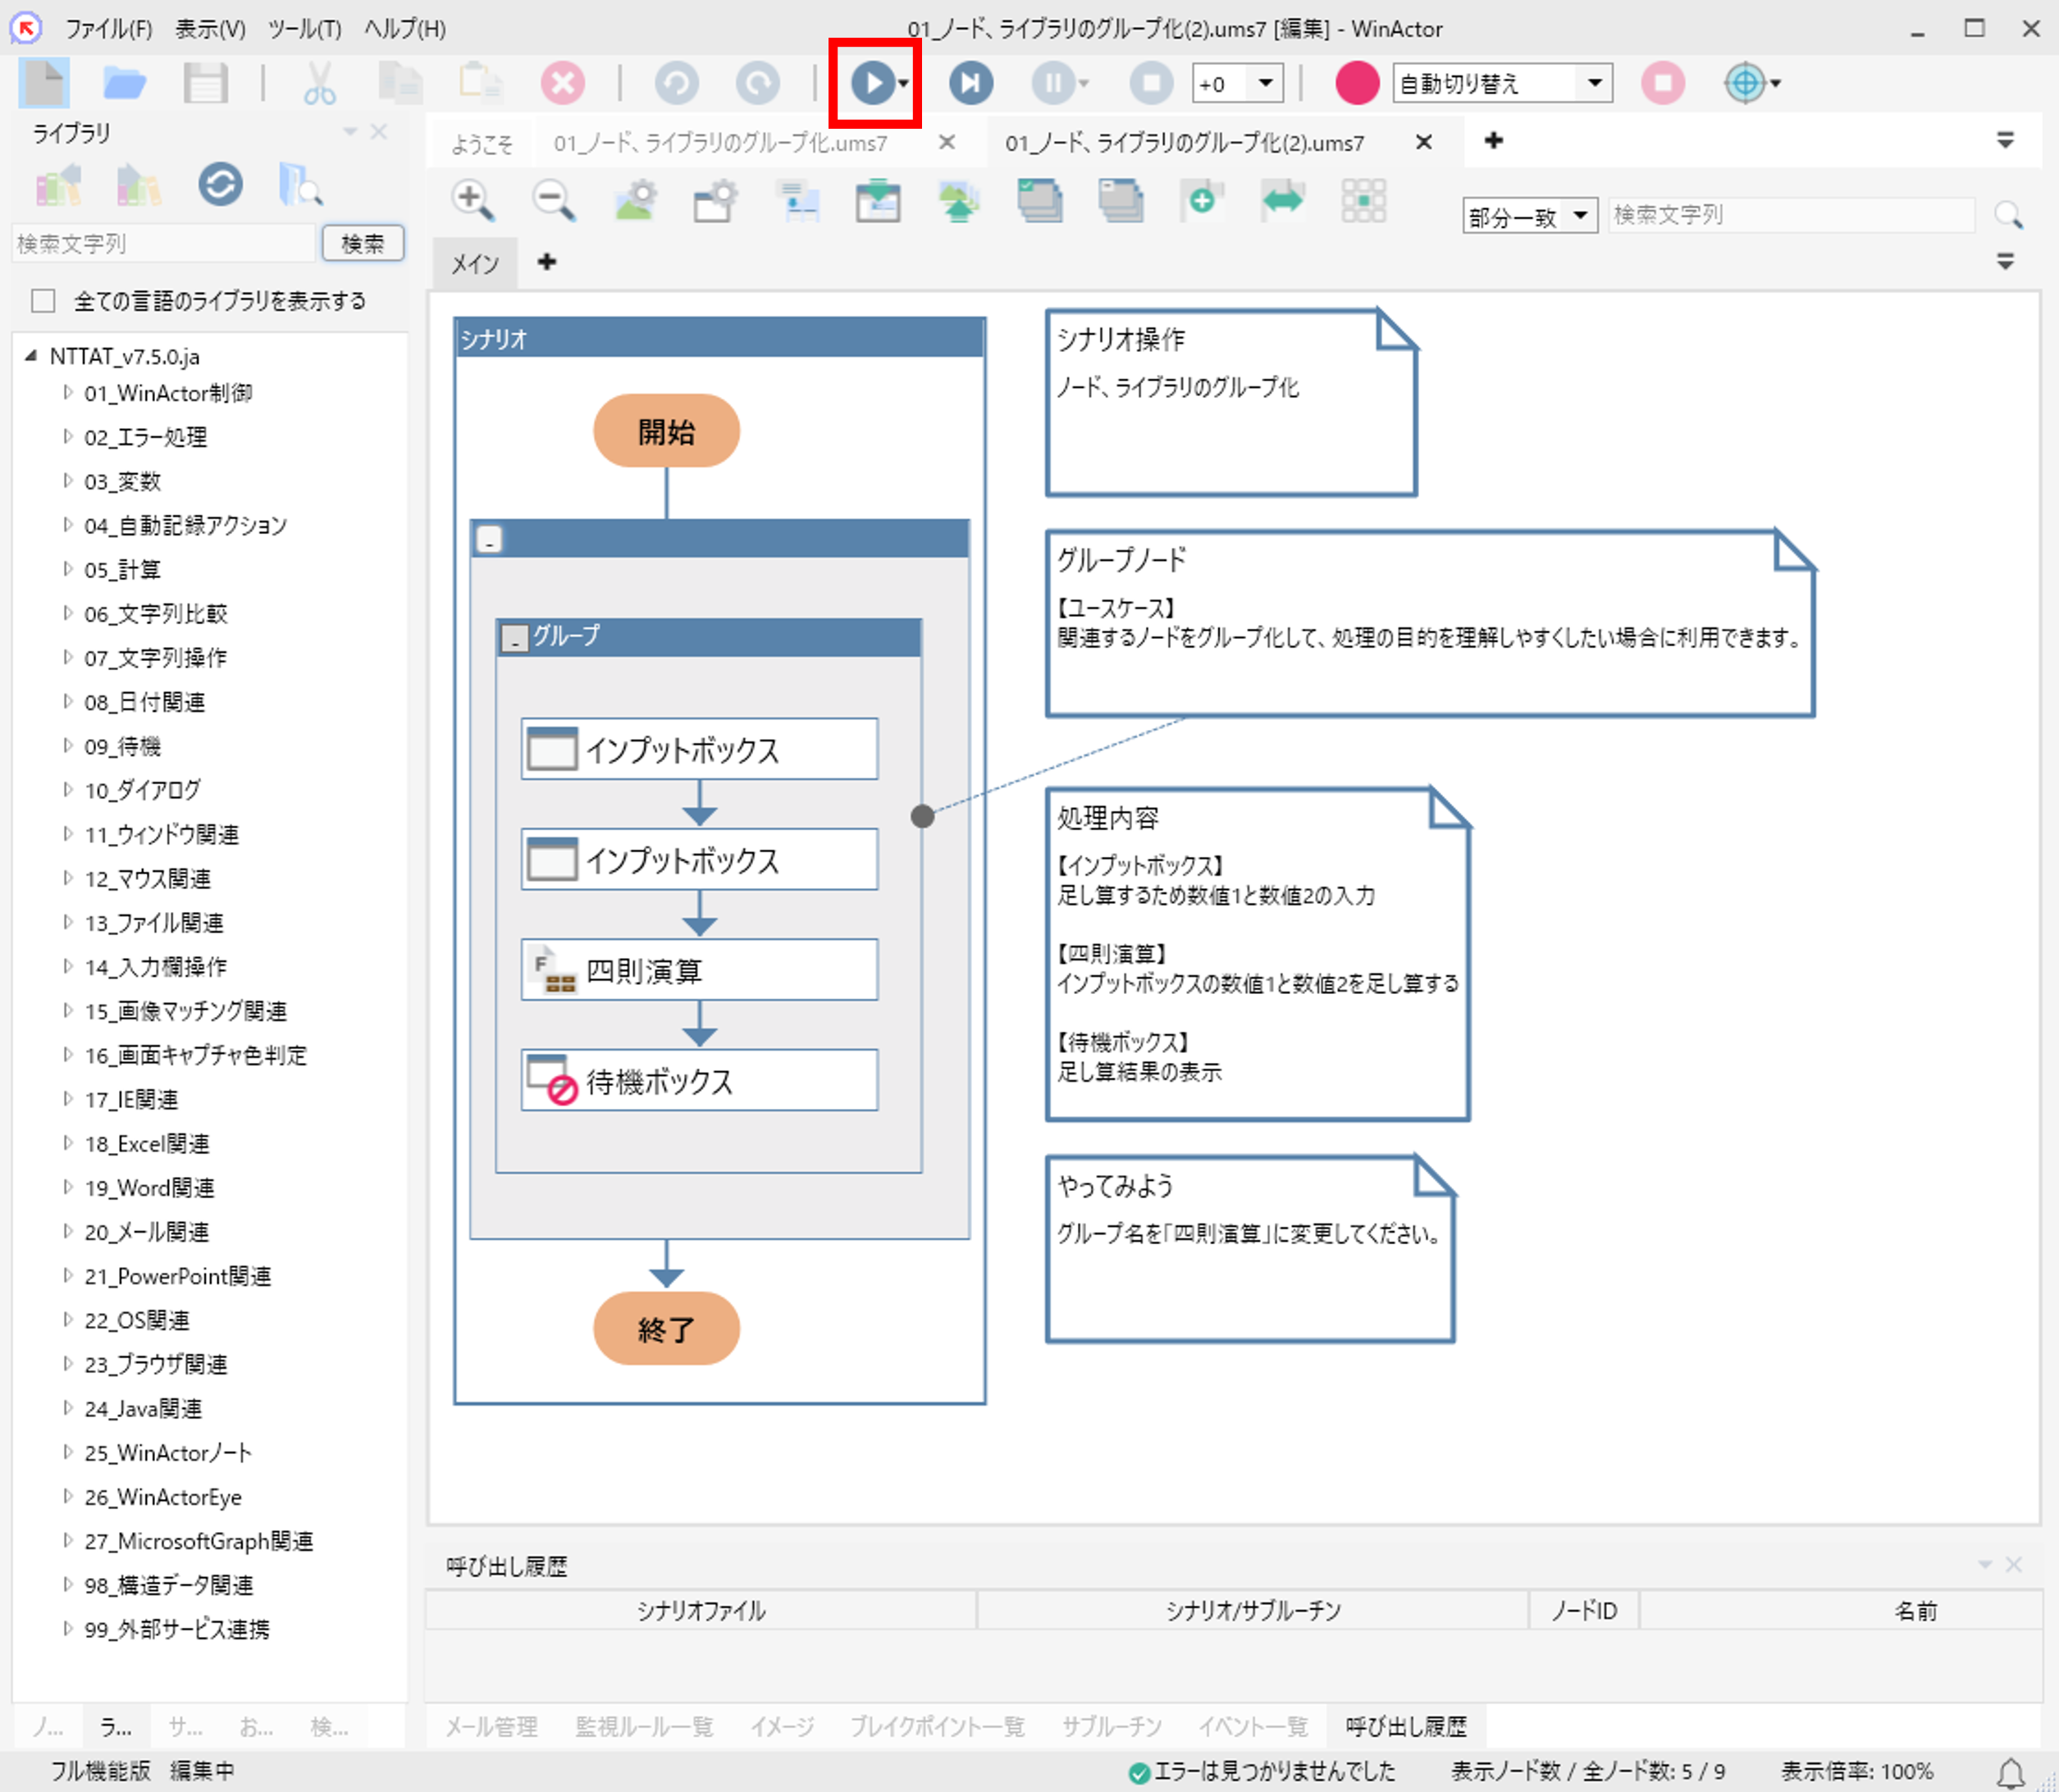The image size is (2059, 1792).
Task: Click the flowchart search magnifier icon
Action: click(x=2008, y=214)
